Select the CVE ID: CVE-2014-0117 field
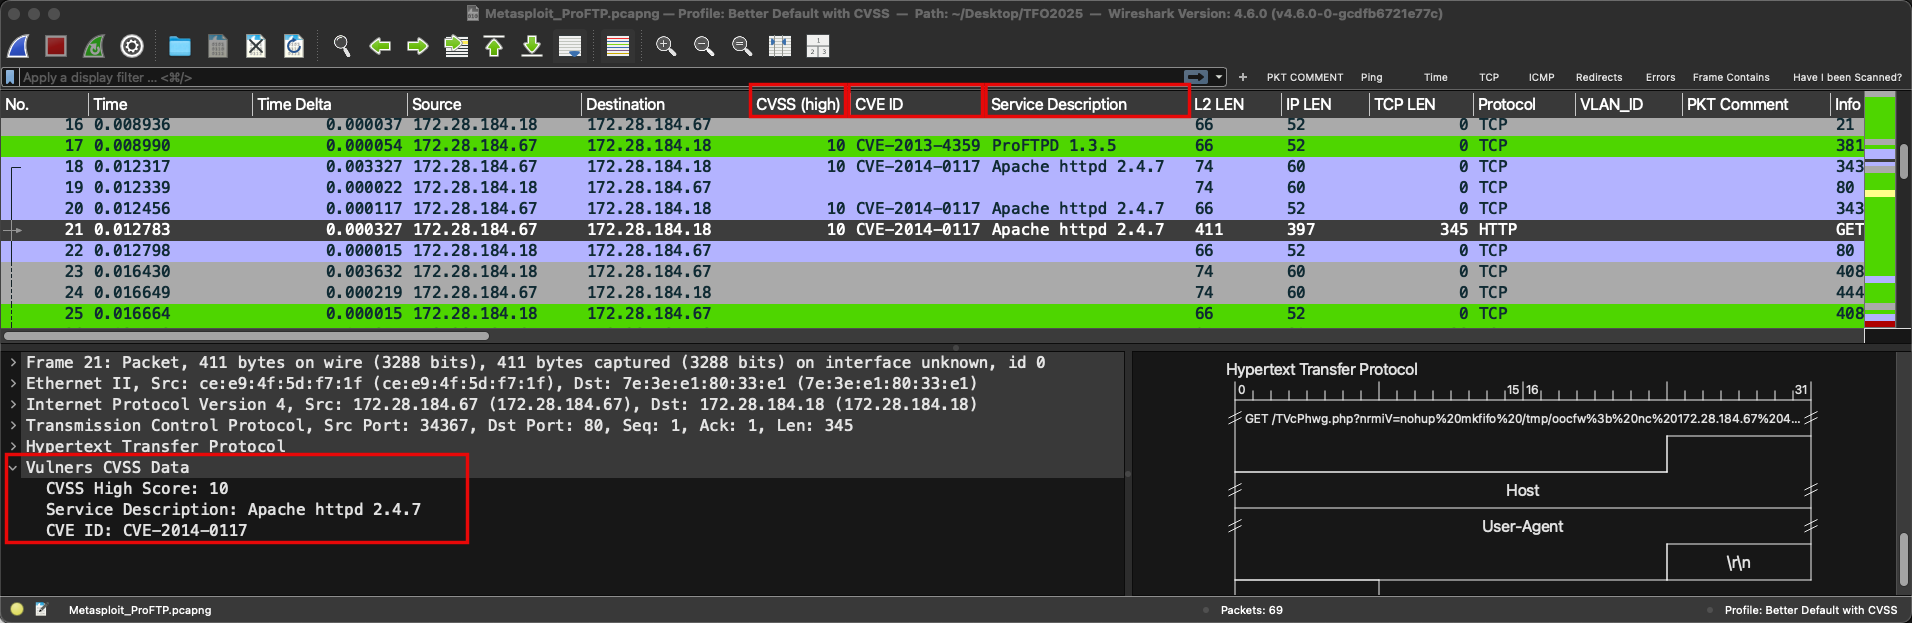Screen dimensions: 1912x623 click(x=146, y=530)
